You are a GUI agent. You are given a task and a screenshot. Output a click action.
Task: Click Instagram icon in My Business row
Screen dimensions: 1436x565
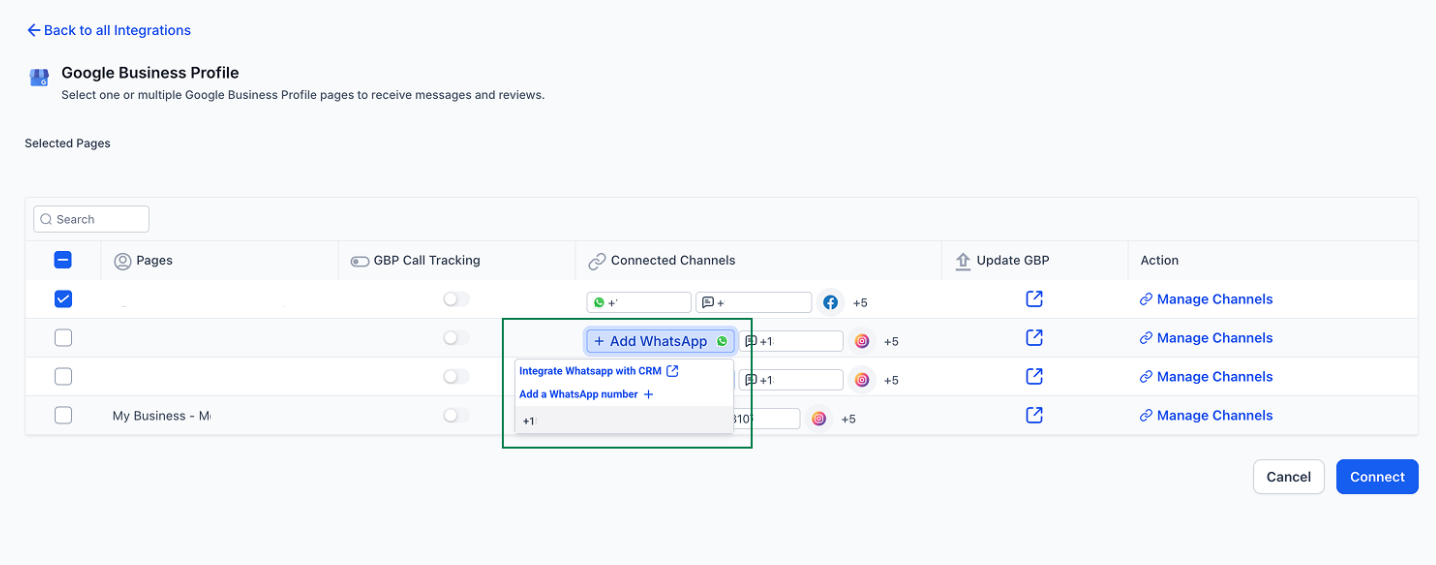(x=818, y=419)
